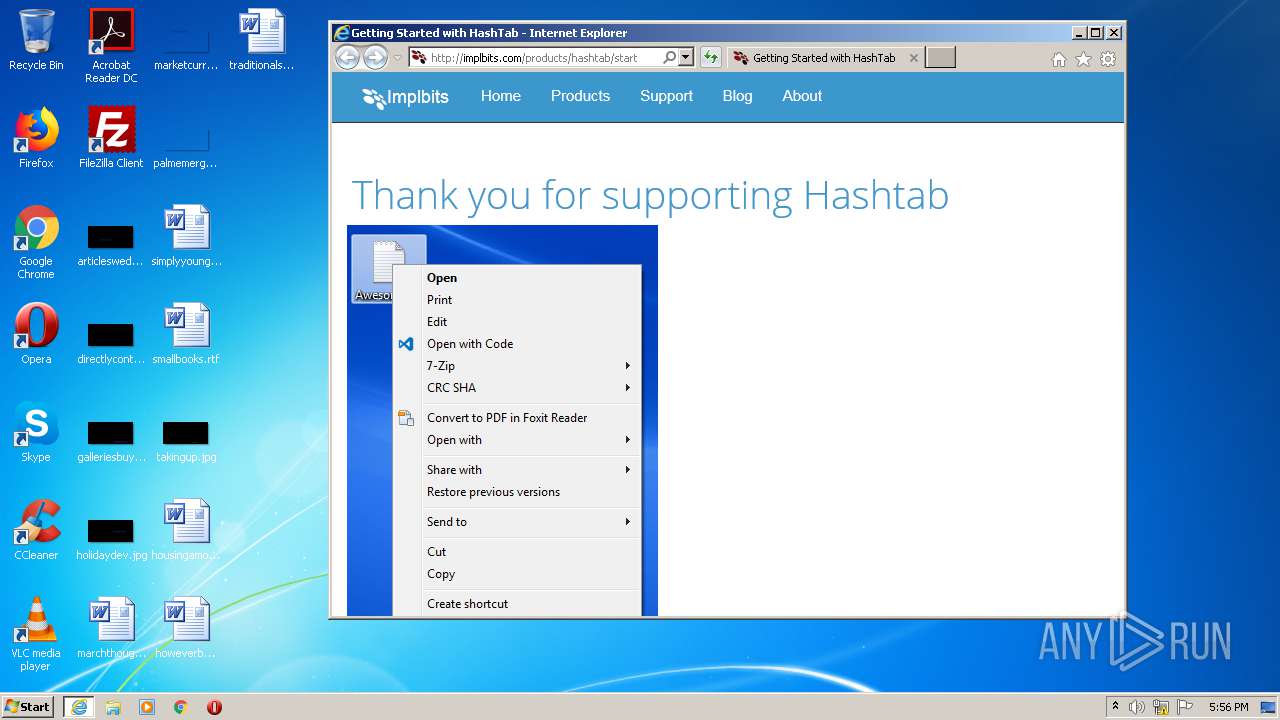Select the marchthoug Word document icon

pyautogui.click(x=111, y=628)
